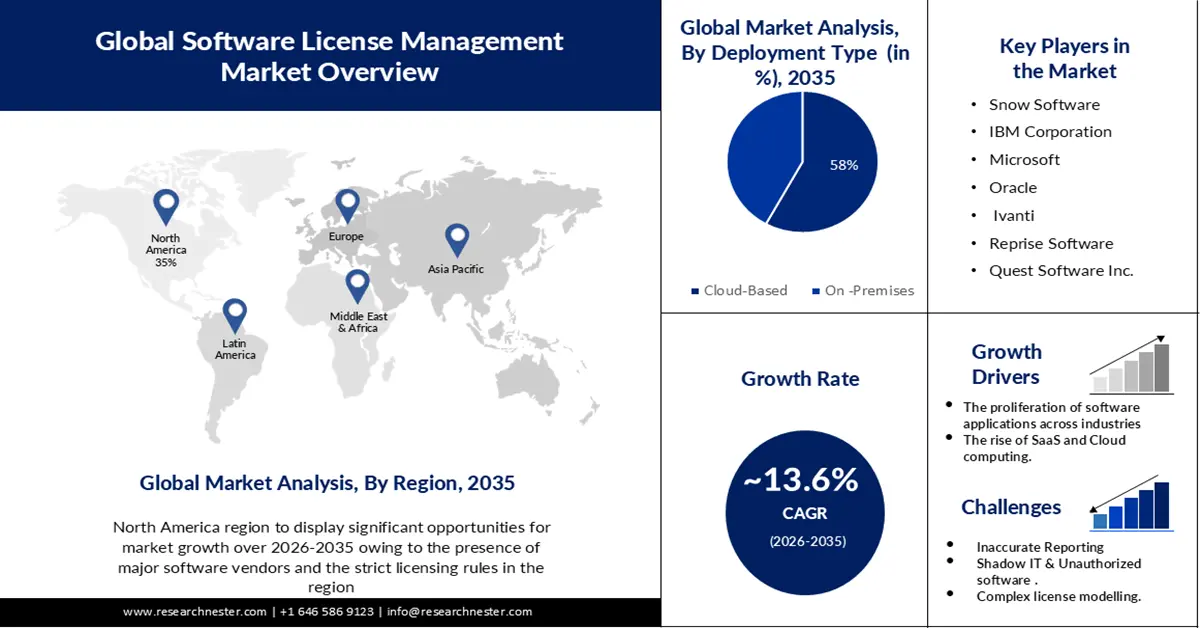Image resolution: width=1200 pixels, height=628 pixels.
Task: Click the Deployment Type chart title
Action: 796,54
